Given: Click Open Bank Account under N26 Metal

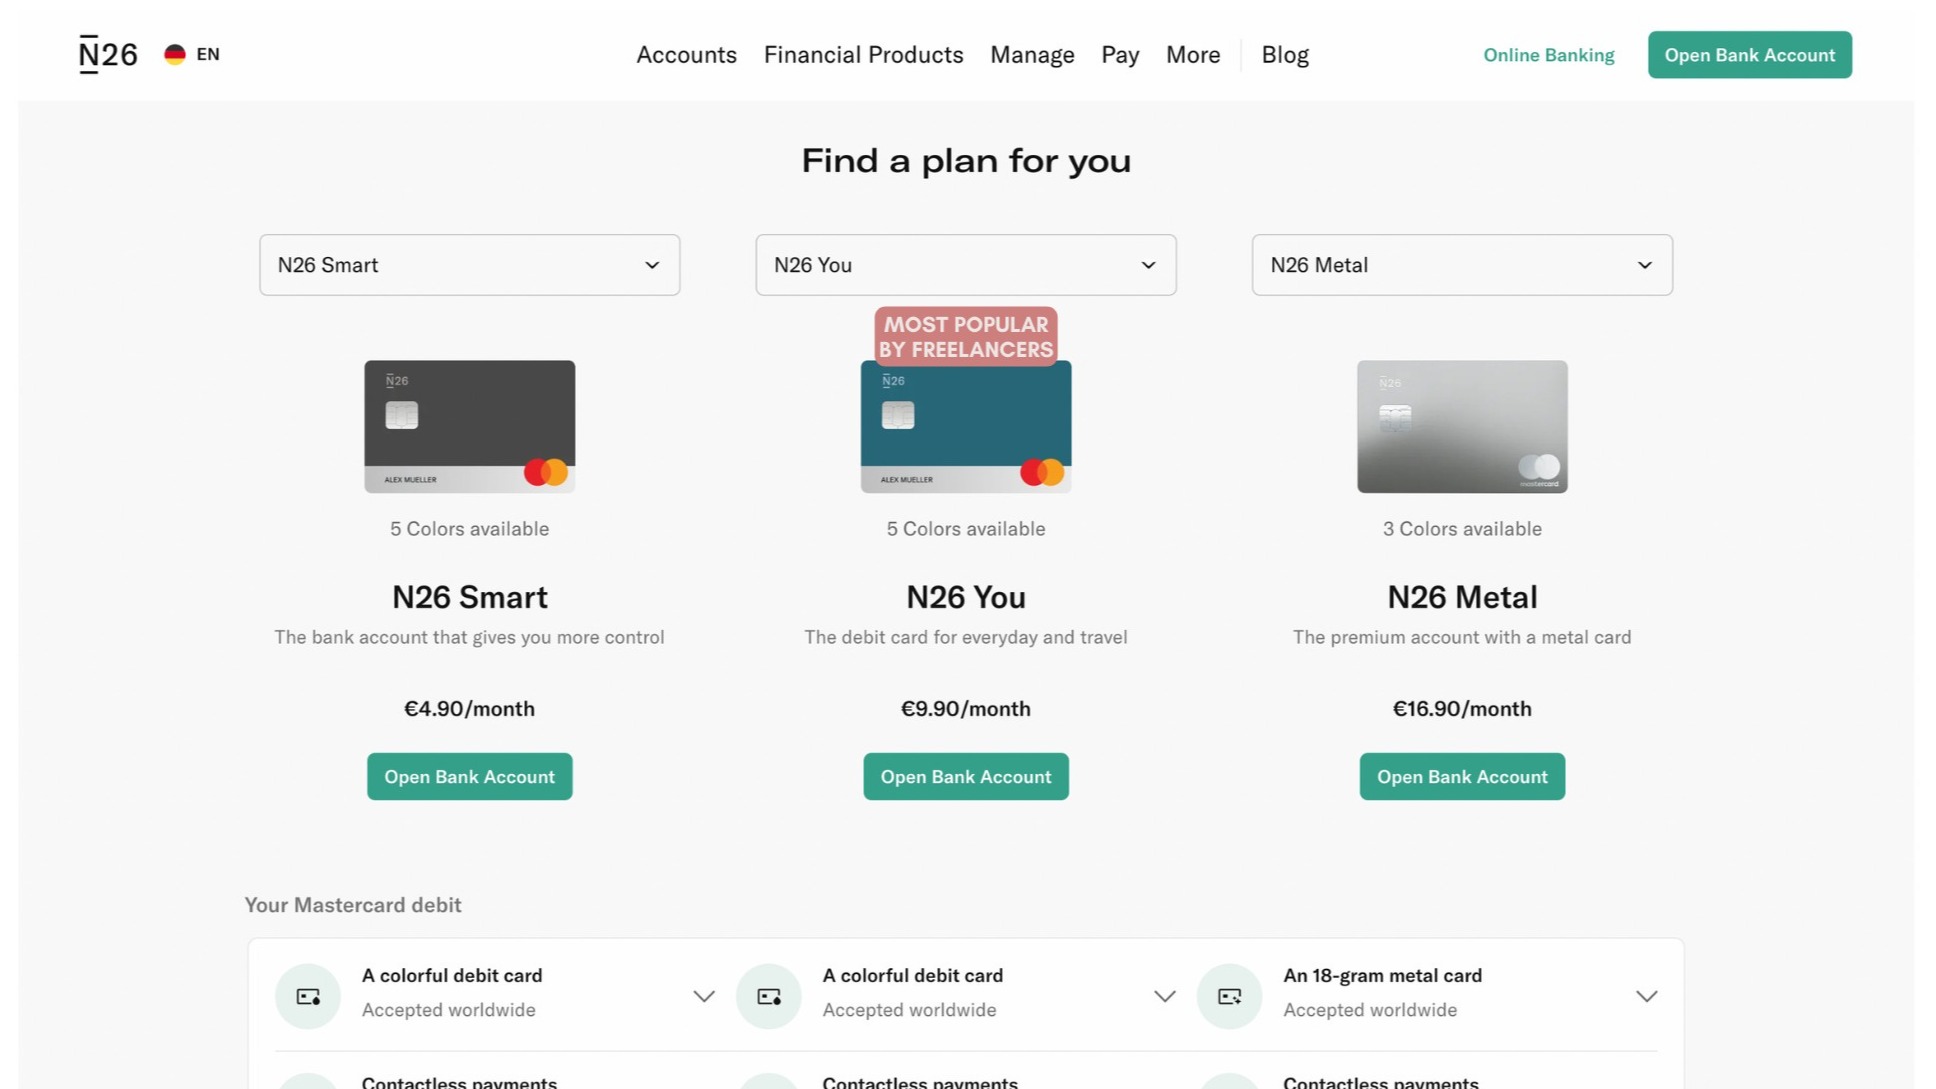Looking at the screenshot, I should (x=1462, y=777).
